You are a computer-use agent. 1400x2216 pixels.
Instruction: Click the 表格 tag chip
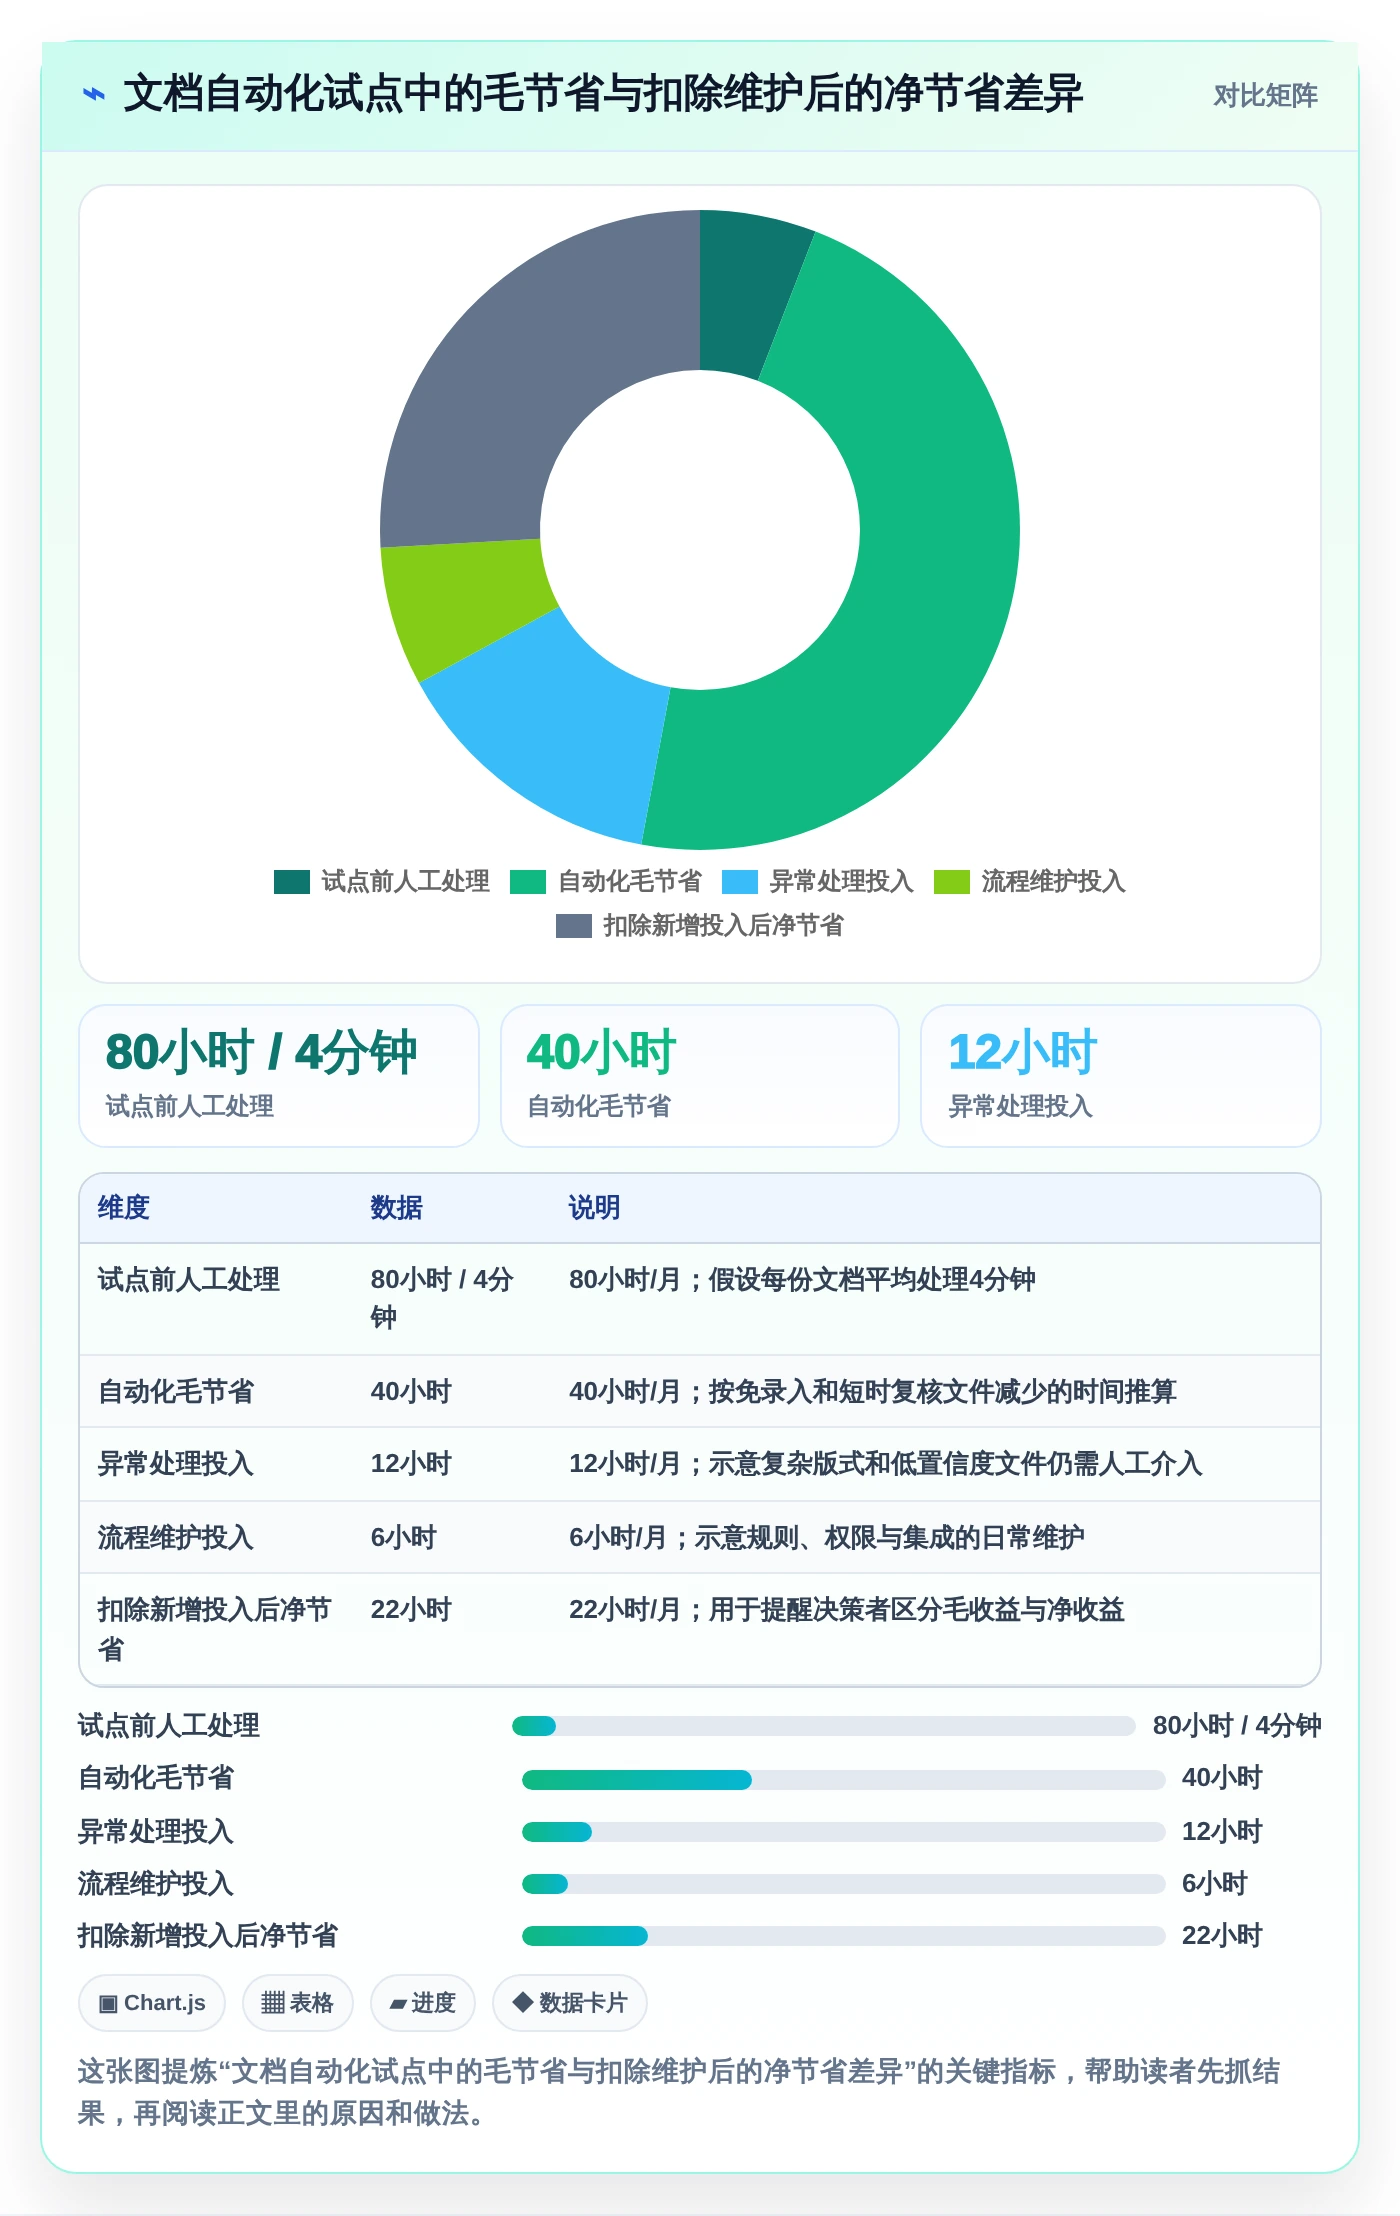point(298,2003)
